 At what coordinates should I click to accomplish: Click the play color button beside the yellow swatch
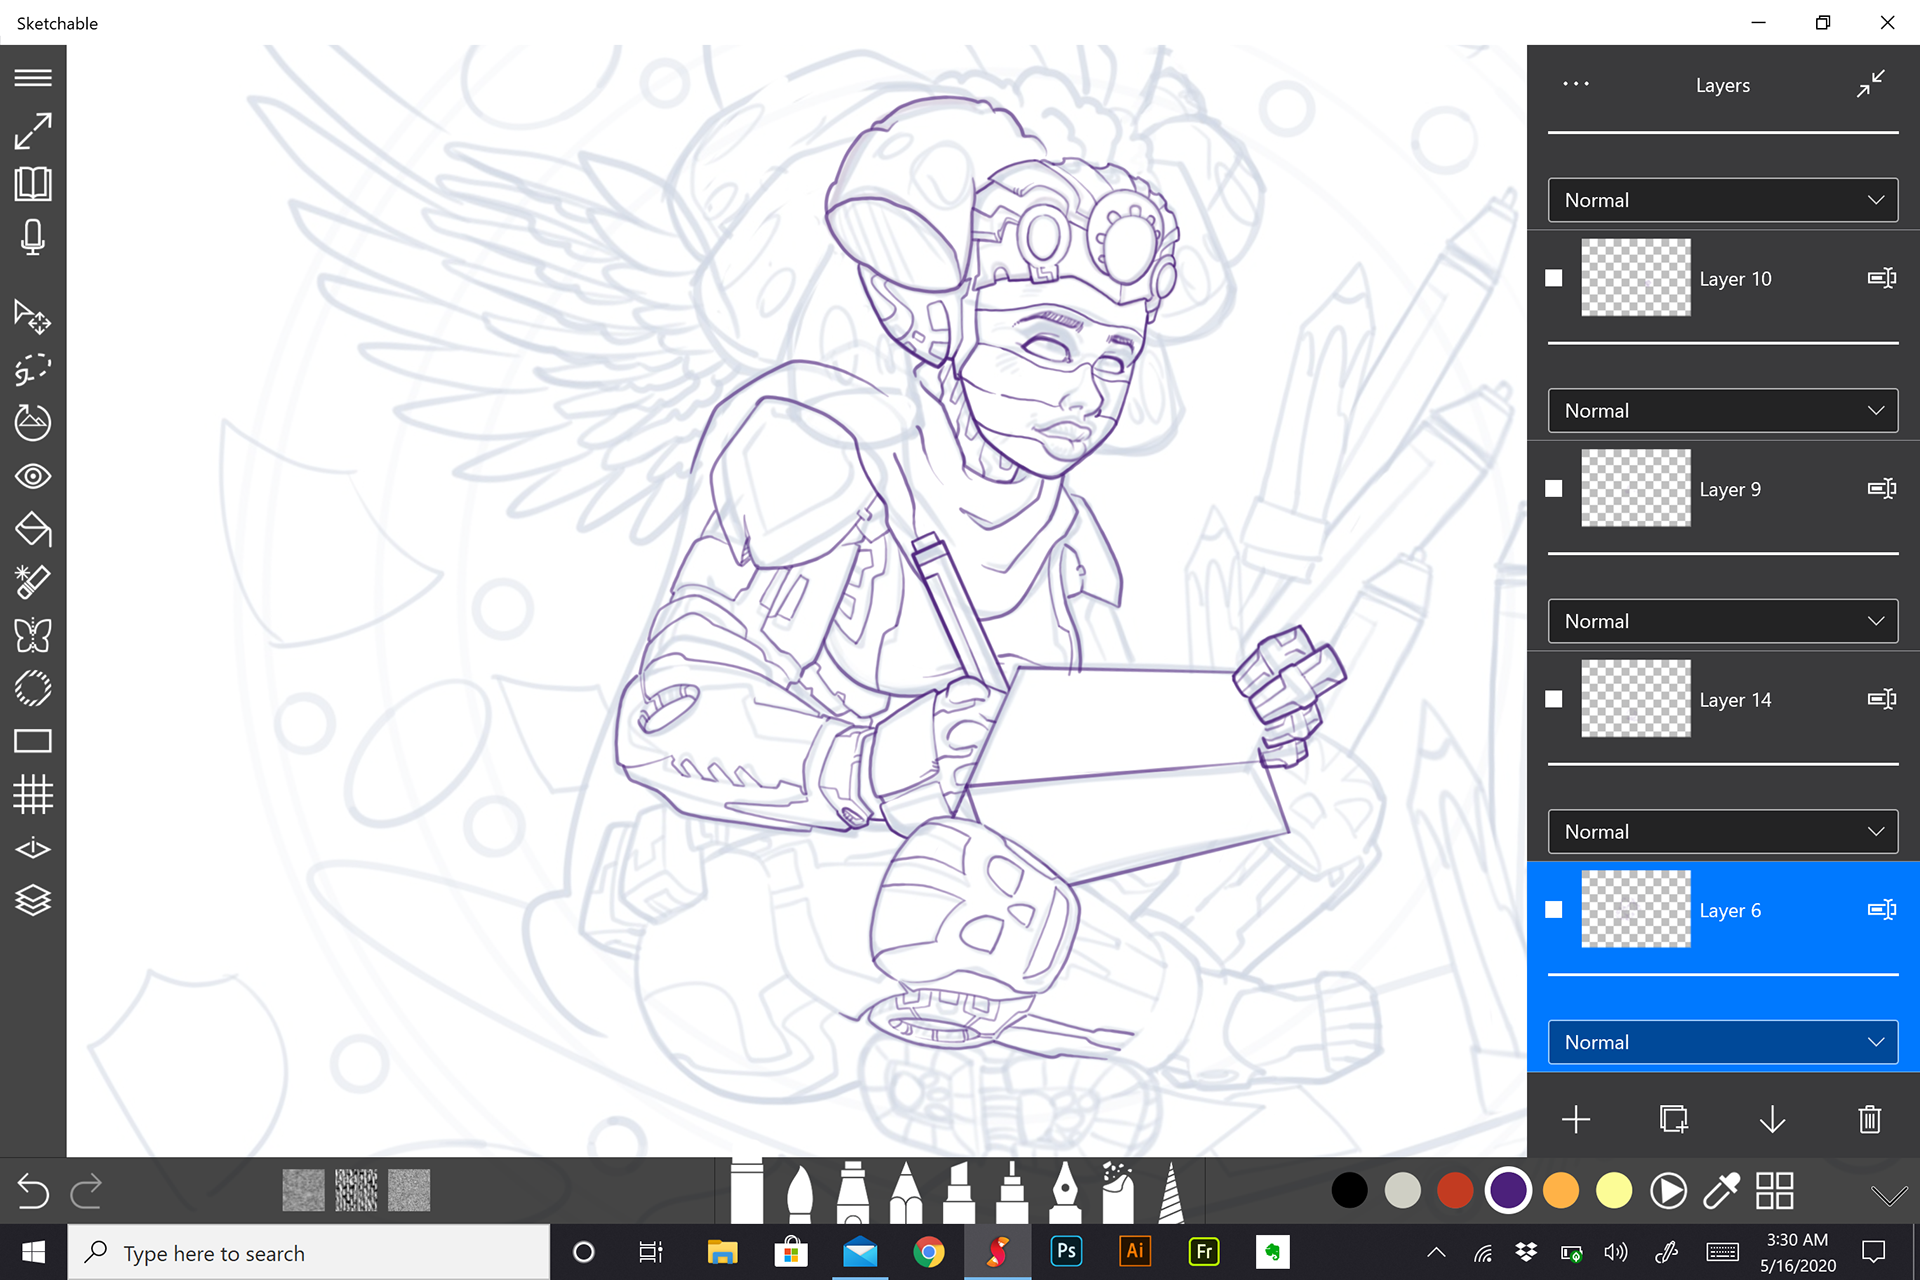pos(1668,1191)
